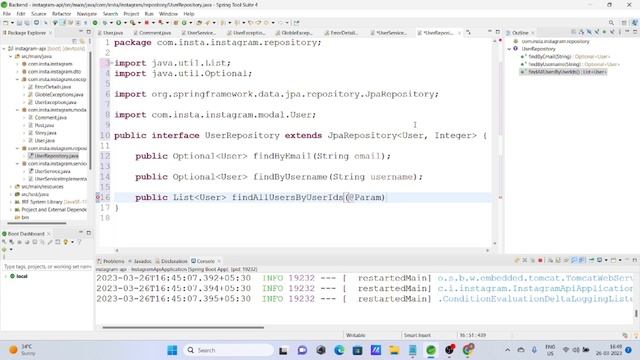Switch to the User.java editor tab
Screen dimensions: 640x360
click(111, 32)
